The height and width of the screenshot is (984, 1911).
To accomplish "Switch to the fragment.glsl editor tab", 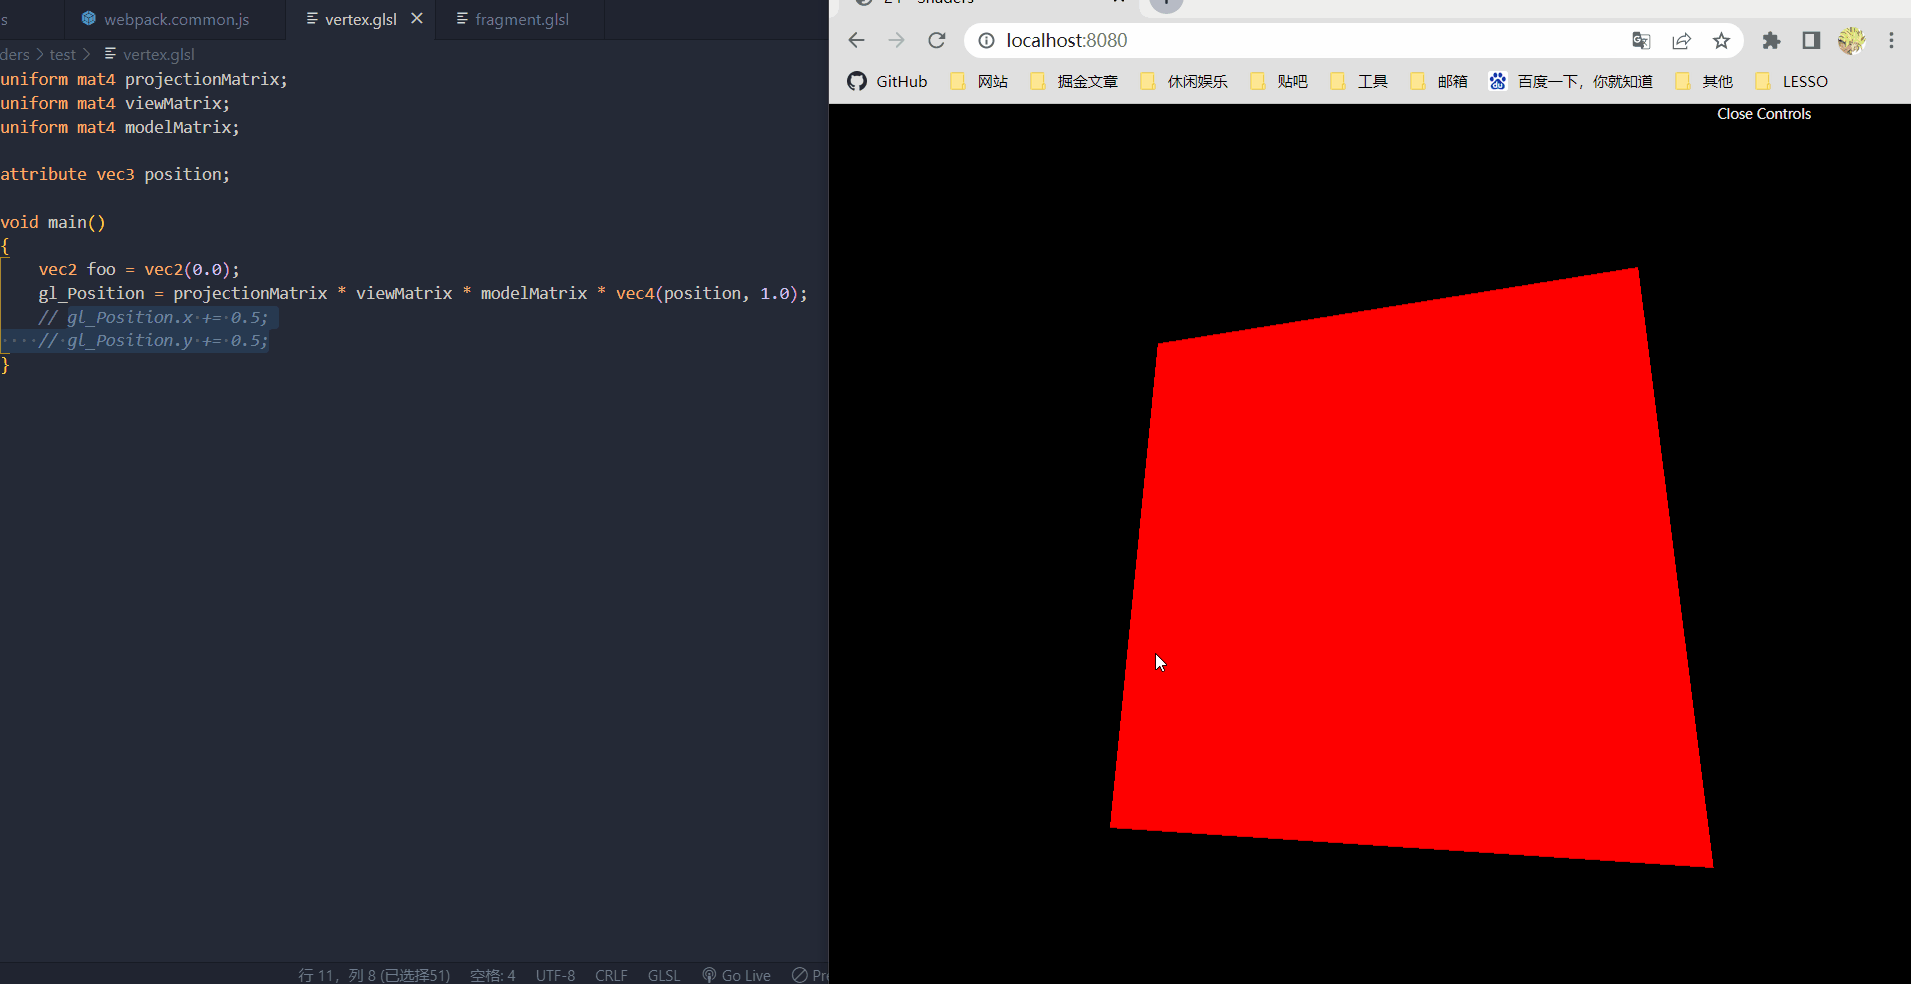I will pyautogui.click(x=520, y=19).
